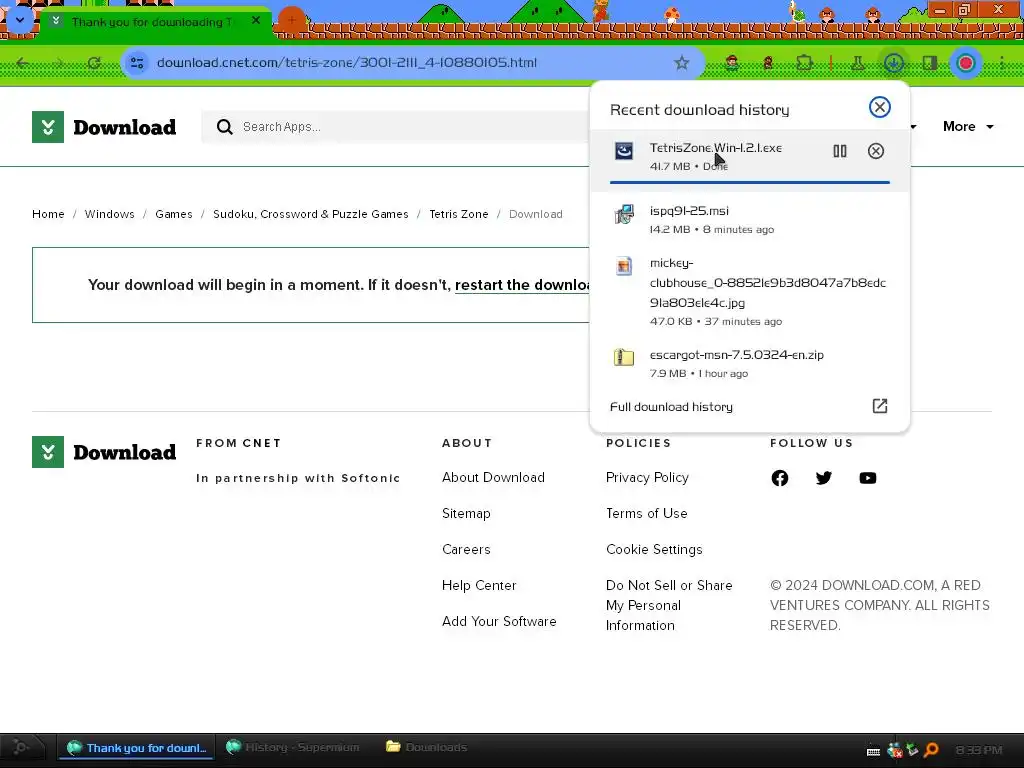Image resolution: width=1024 pixels, height=768 pixels.
Task: Open Full download history link
Action: point(671,407)
